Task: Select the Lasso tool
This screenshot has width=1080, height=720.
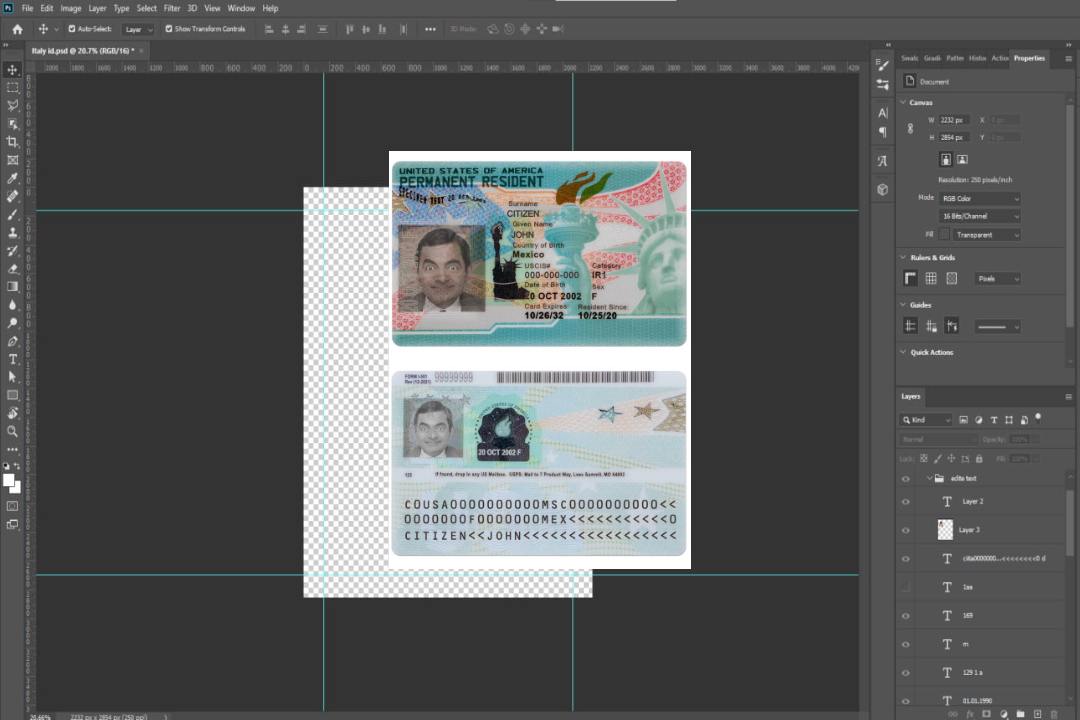Action: [x=12, y=105]
